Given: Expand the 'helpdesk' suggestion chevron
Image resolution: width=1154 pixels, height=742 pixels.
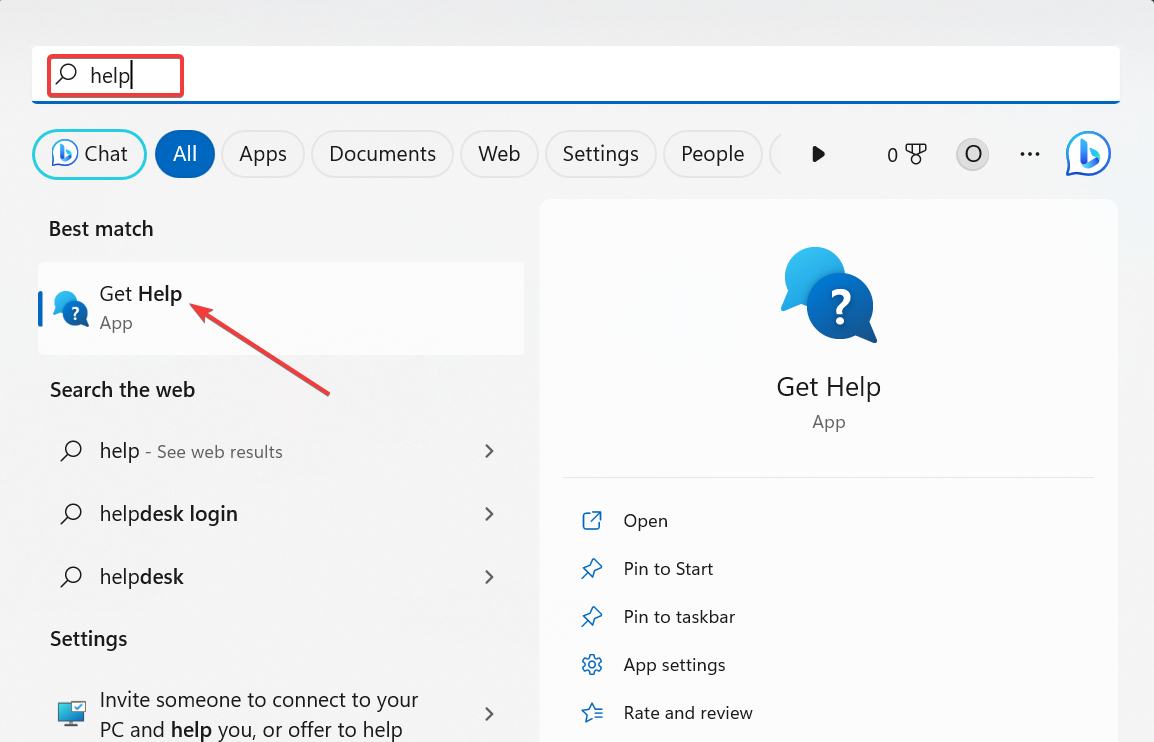Looking at the screenshot, I should tap(489, 576).
